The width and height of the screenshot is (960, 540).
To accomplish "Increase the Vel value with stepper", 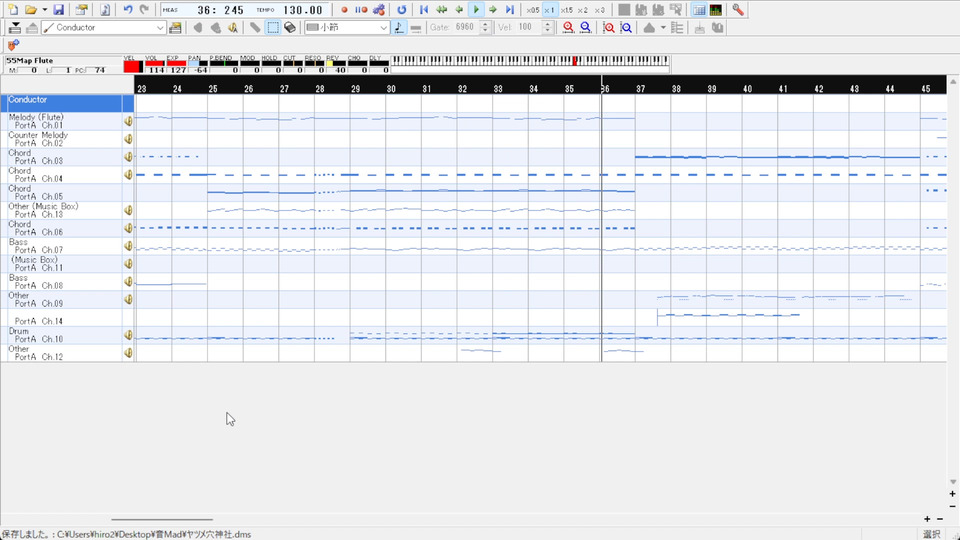I will point(548,24).
